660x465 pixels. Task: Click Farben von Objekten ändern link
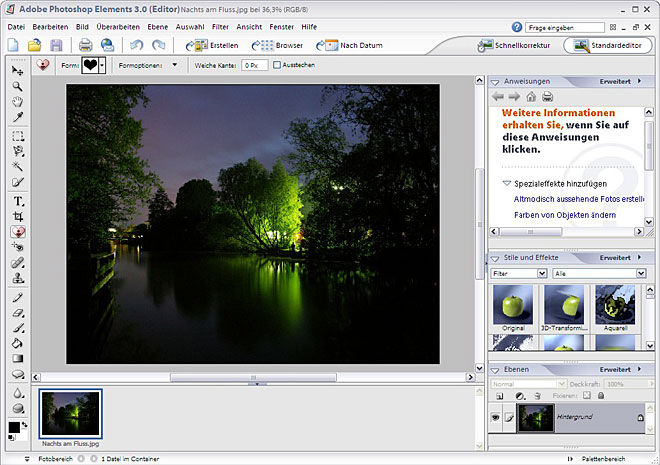click(565, 215)
